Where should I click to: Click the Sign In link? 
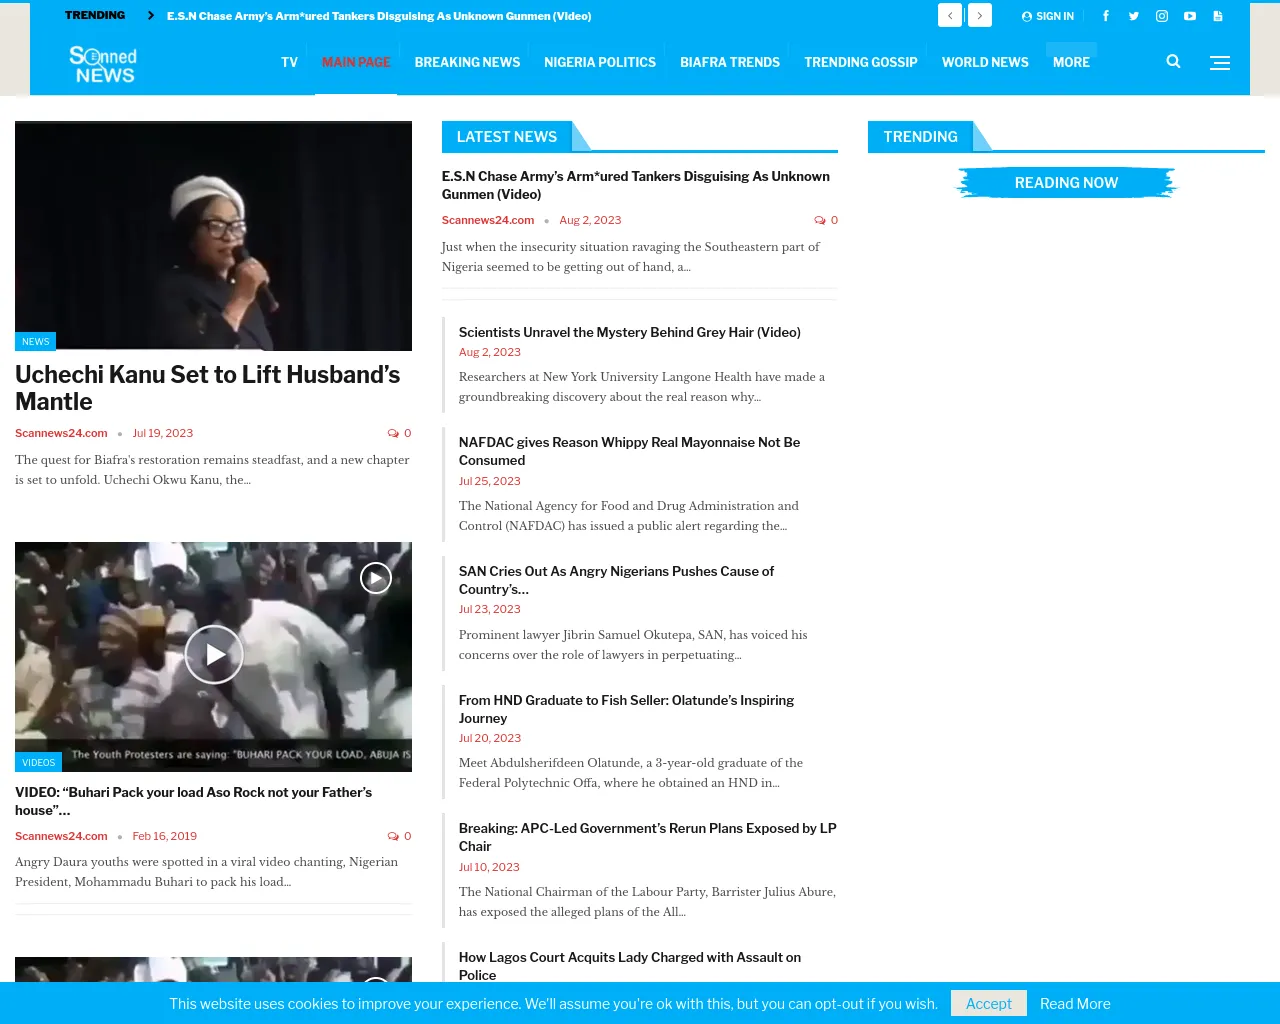click(x=1048, y=16)
